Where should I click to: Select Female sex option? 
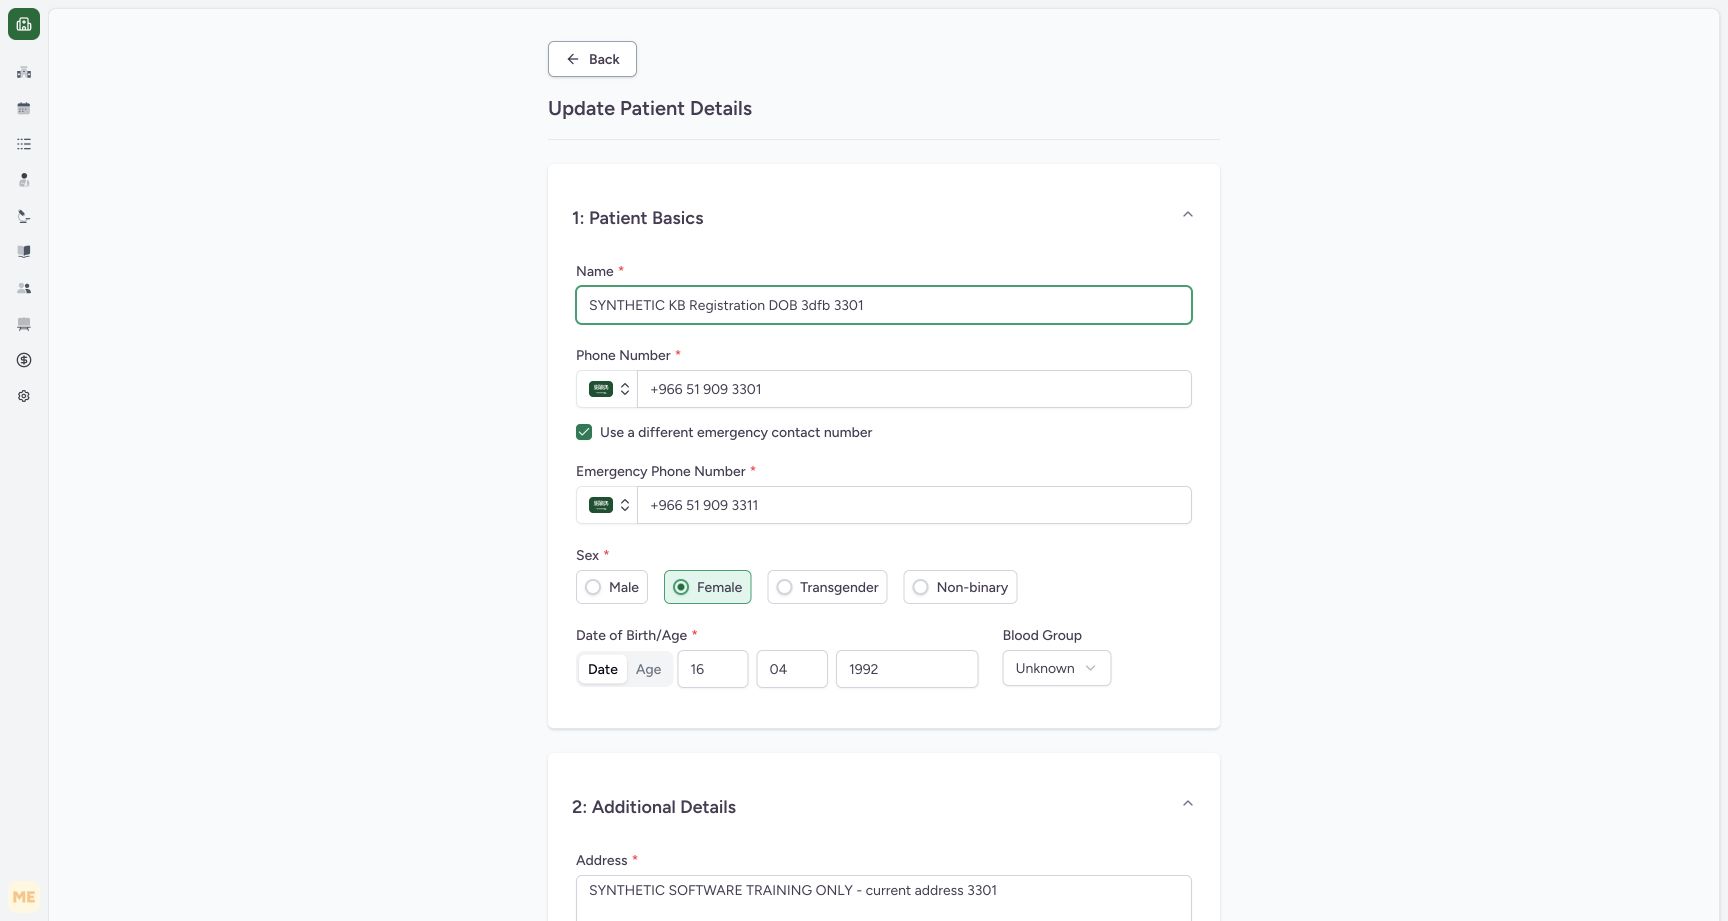(x=707, y=587)
